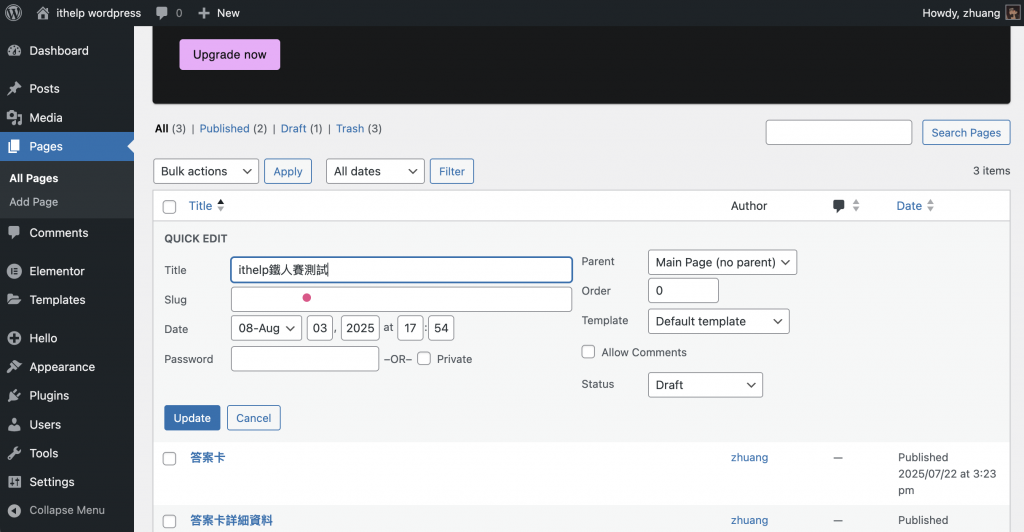Check the Allow Comments checkbox

588,352
